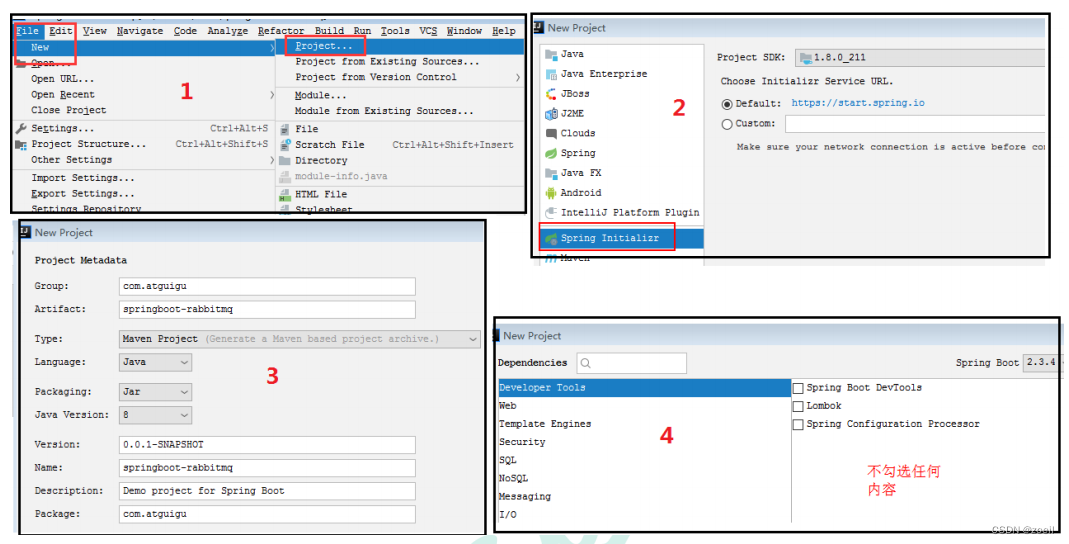
Task: Open the File menu
Action: 28,31
